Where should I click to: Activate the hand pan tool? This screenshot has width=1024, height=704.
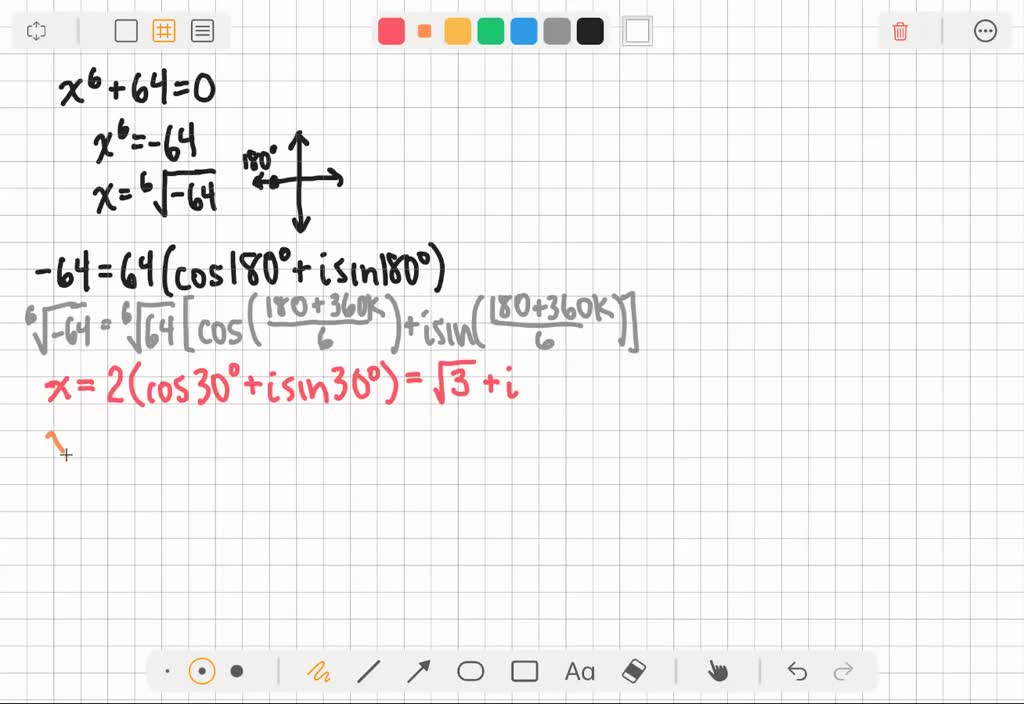pyautogui.click(x=718, y=671)
